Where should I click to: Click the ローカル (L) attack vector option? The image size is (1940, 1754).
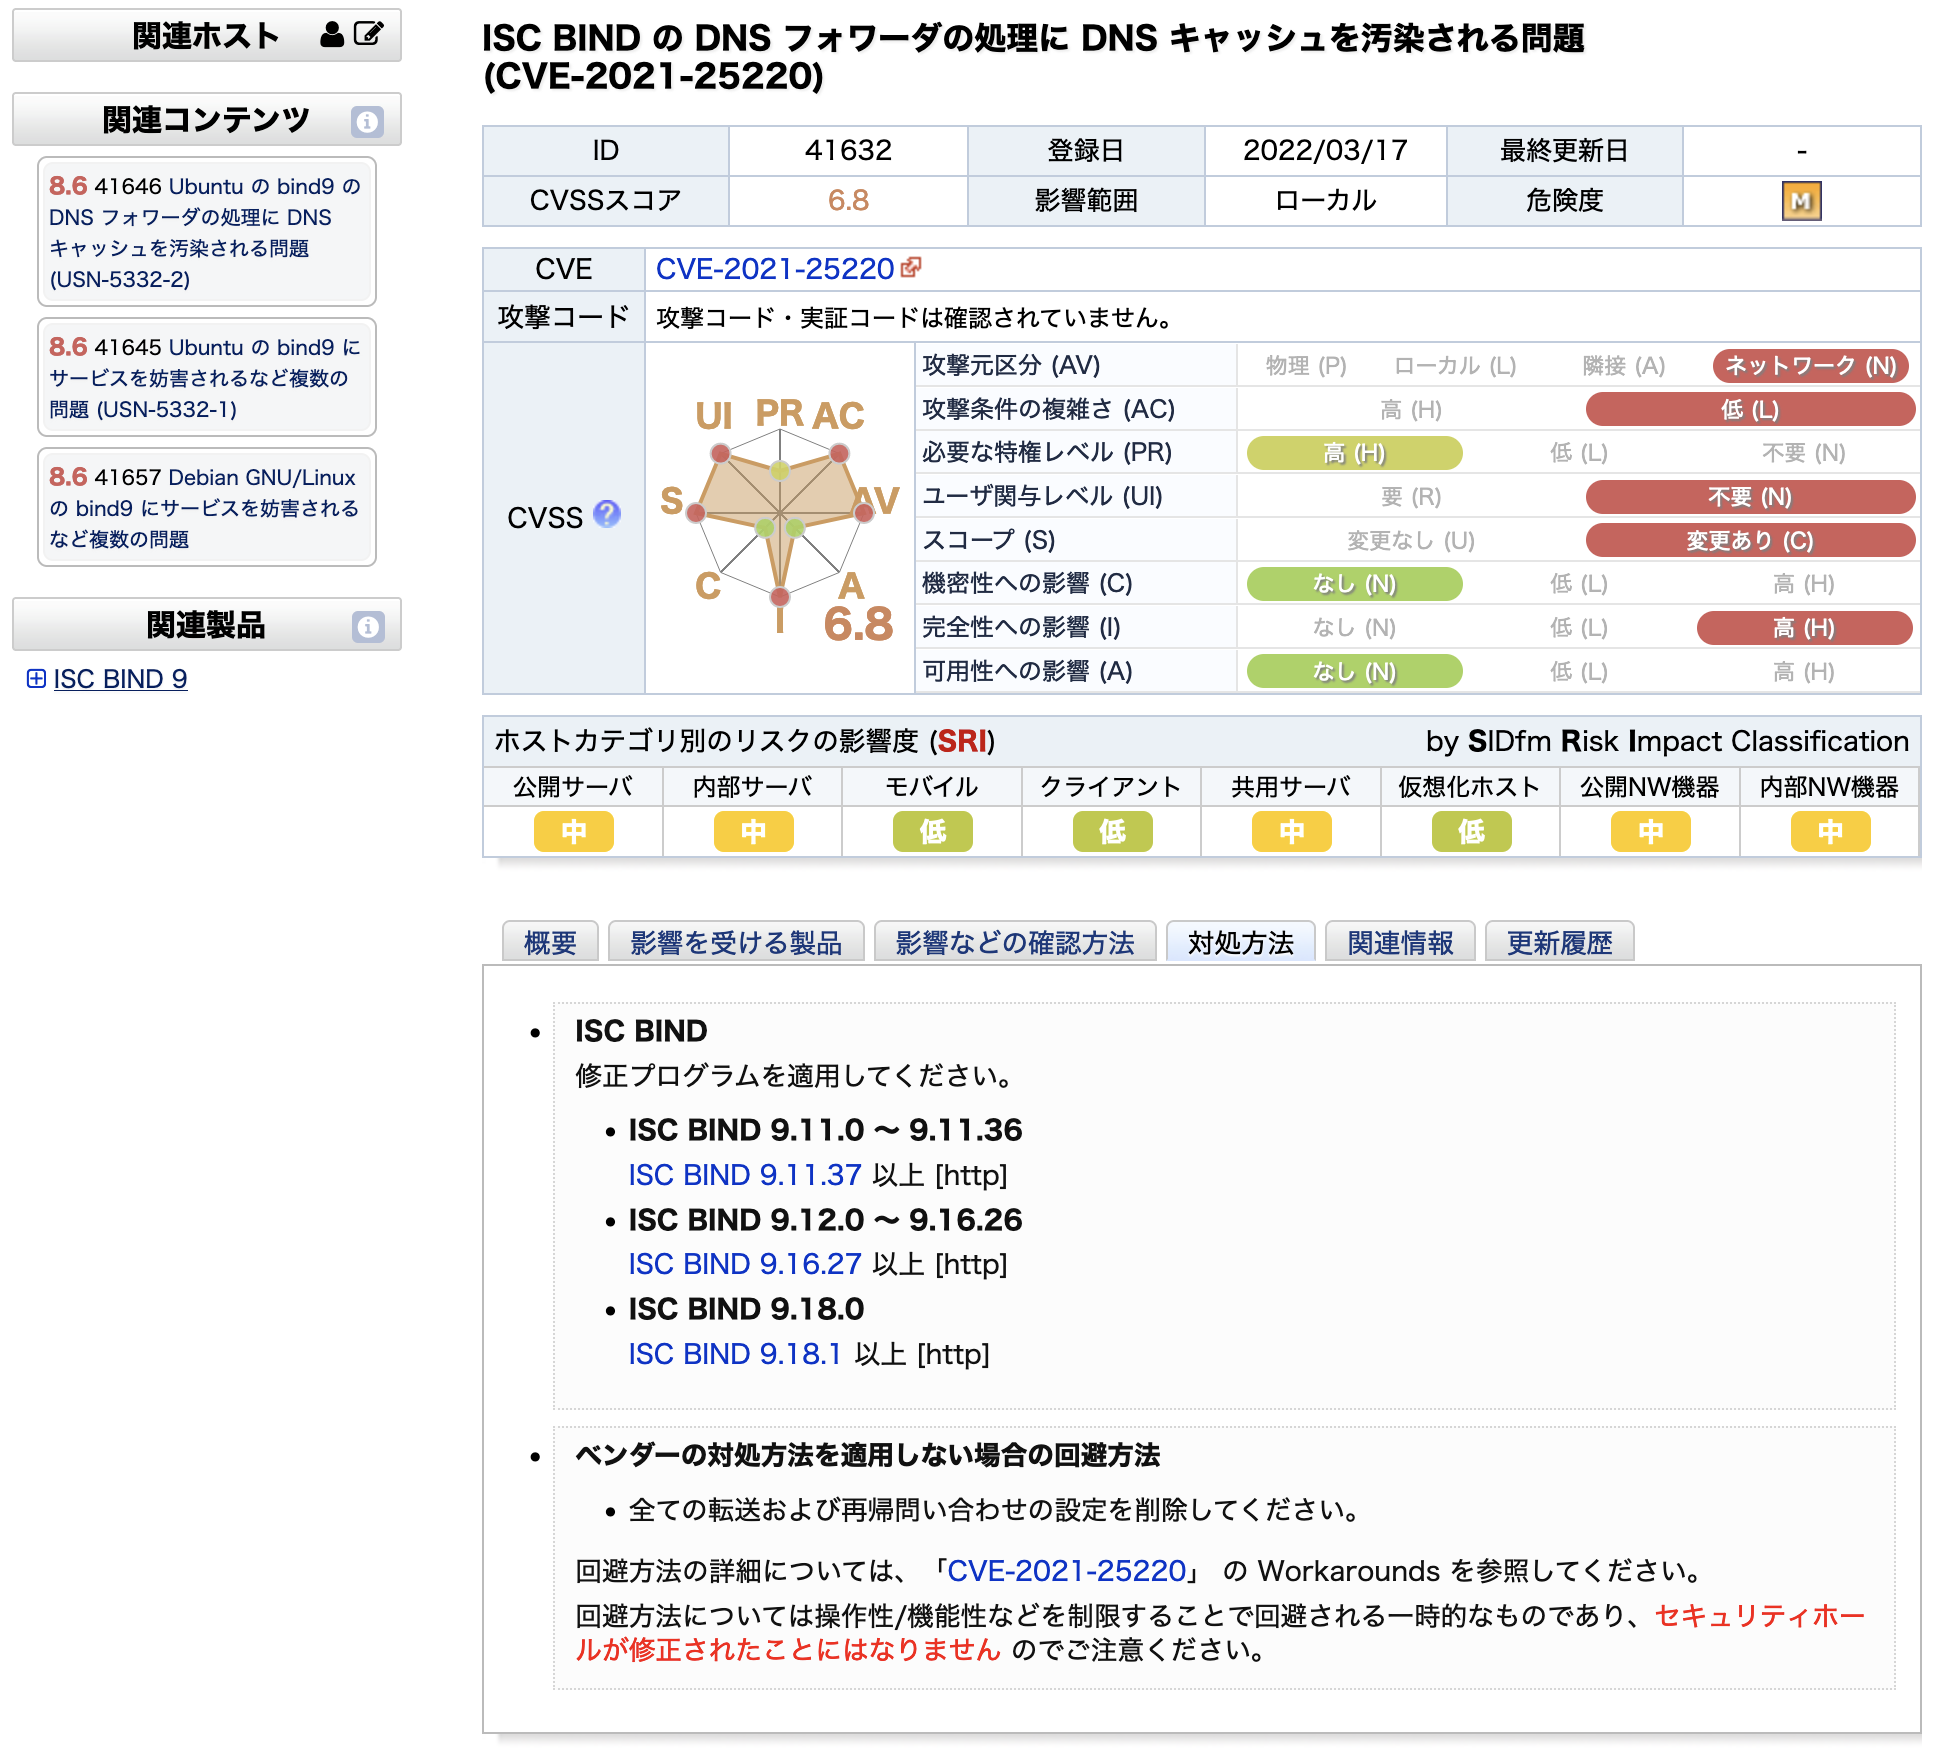(1455, 366)
